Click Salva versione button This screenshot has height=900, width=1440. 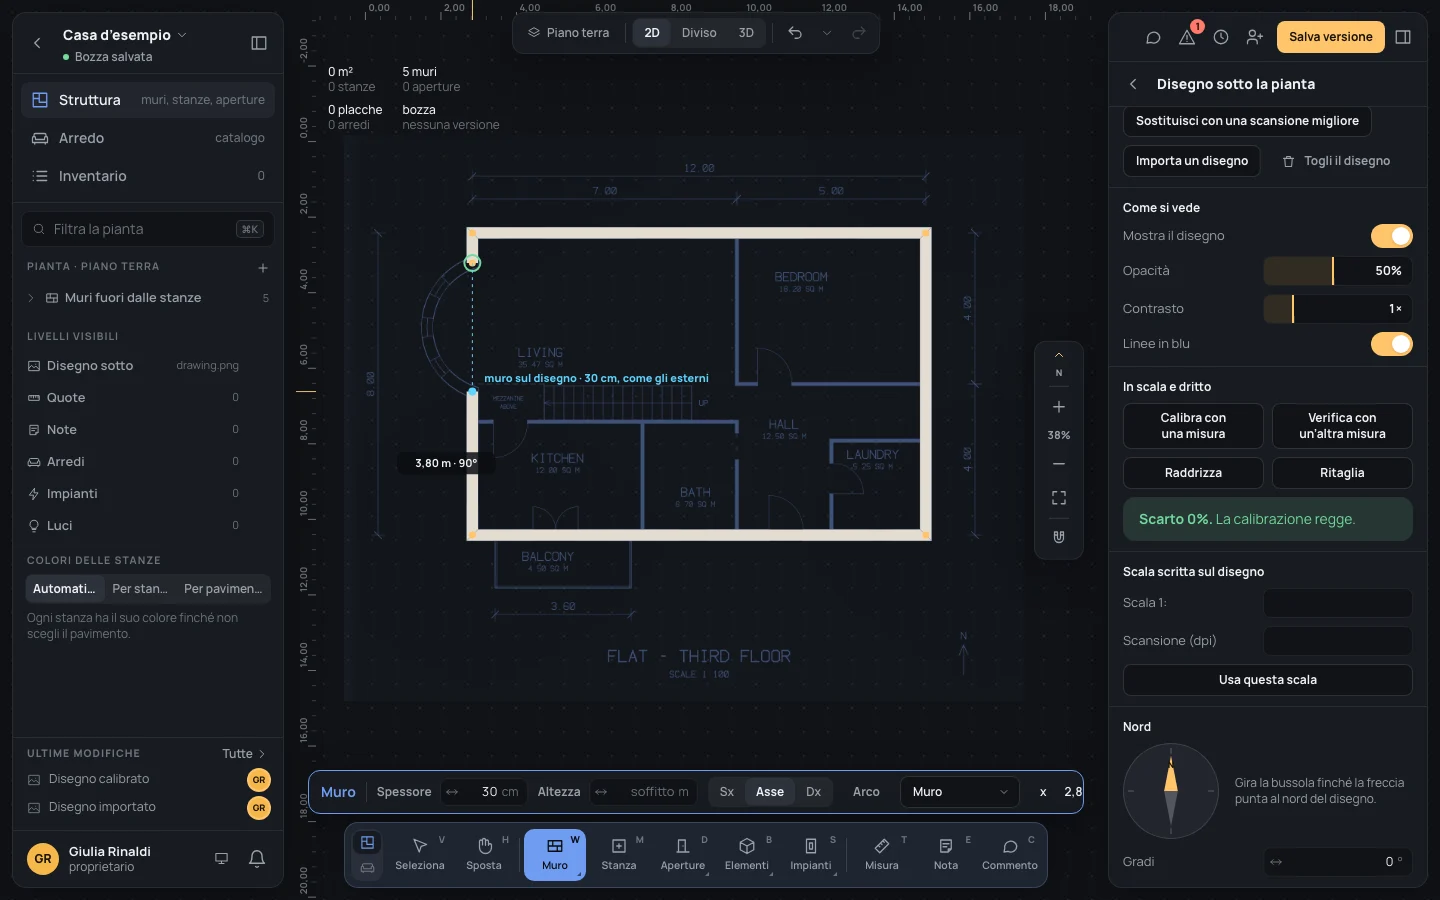point(1331,37)
